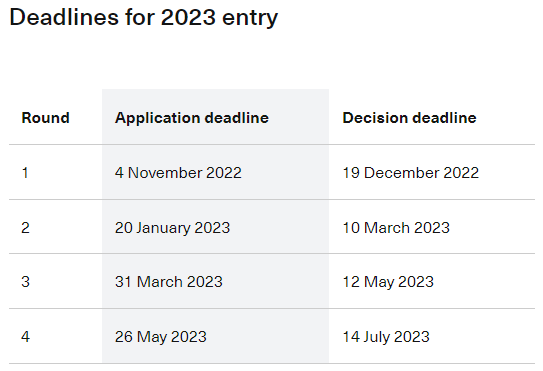543x371 pixels.
Task: Click the '31 March 2023' application date
Action: point(168,282)
